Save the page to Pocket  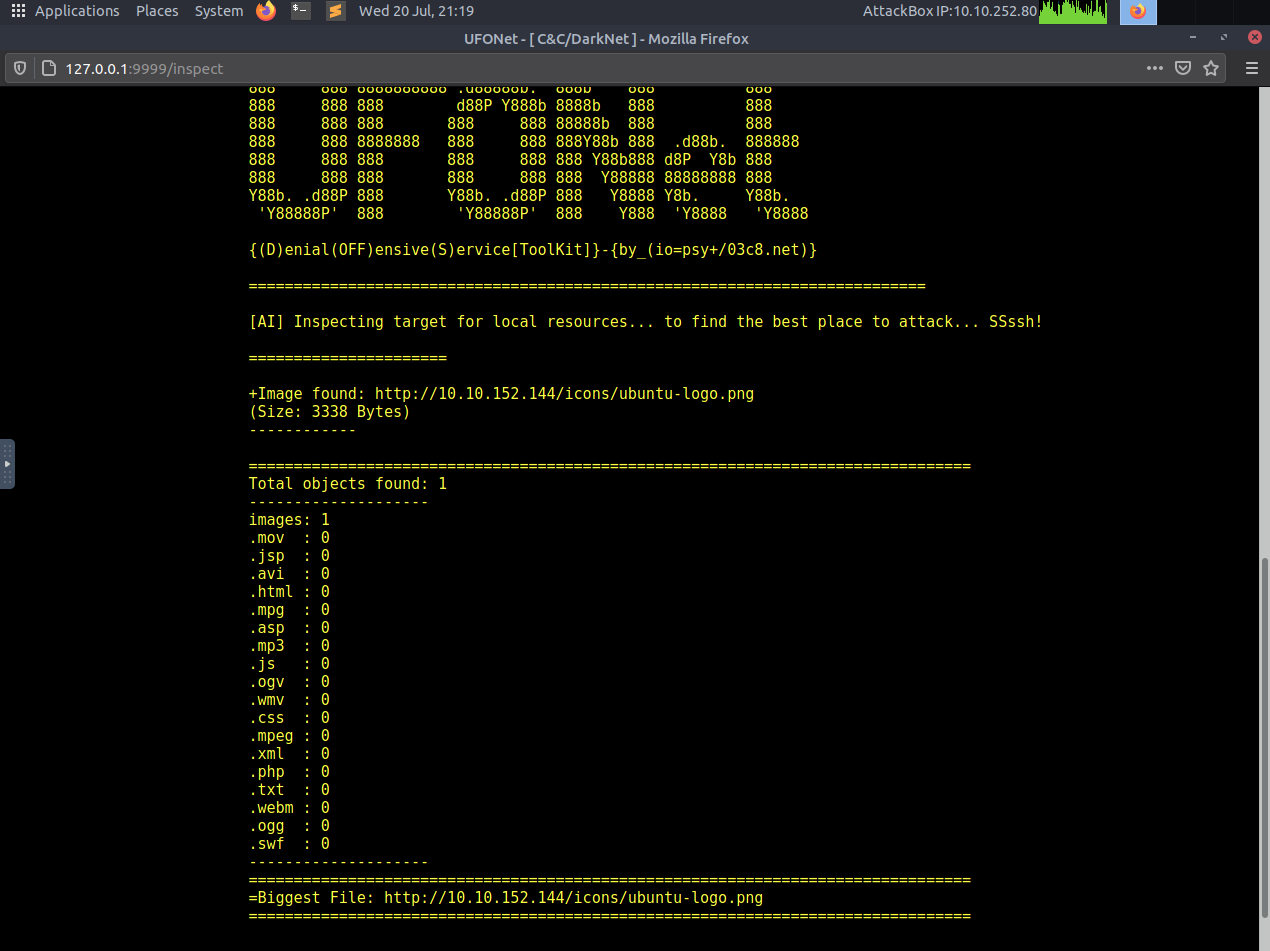(x=1183, y=68)
